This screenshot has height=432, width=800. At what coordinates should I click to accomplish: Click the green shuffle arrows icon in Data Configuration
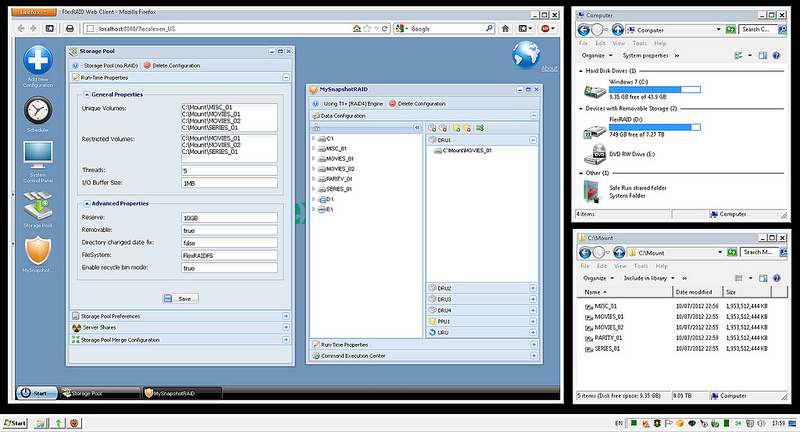[480, 128]
